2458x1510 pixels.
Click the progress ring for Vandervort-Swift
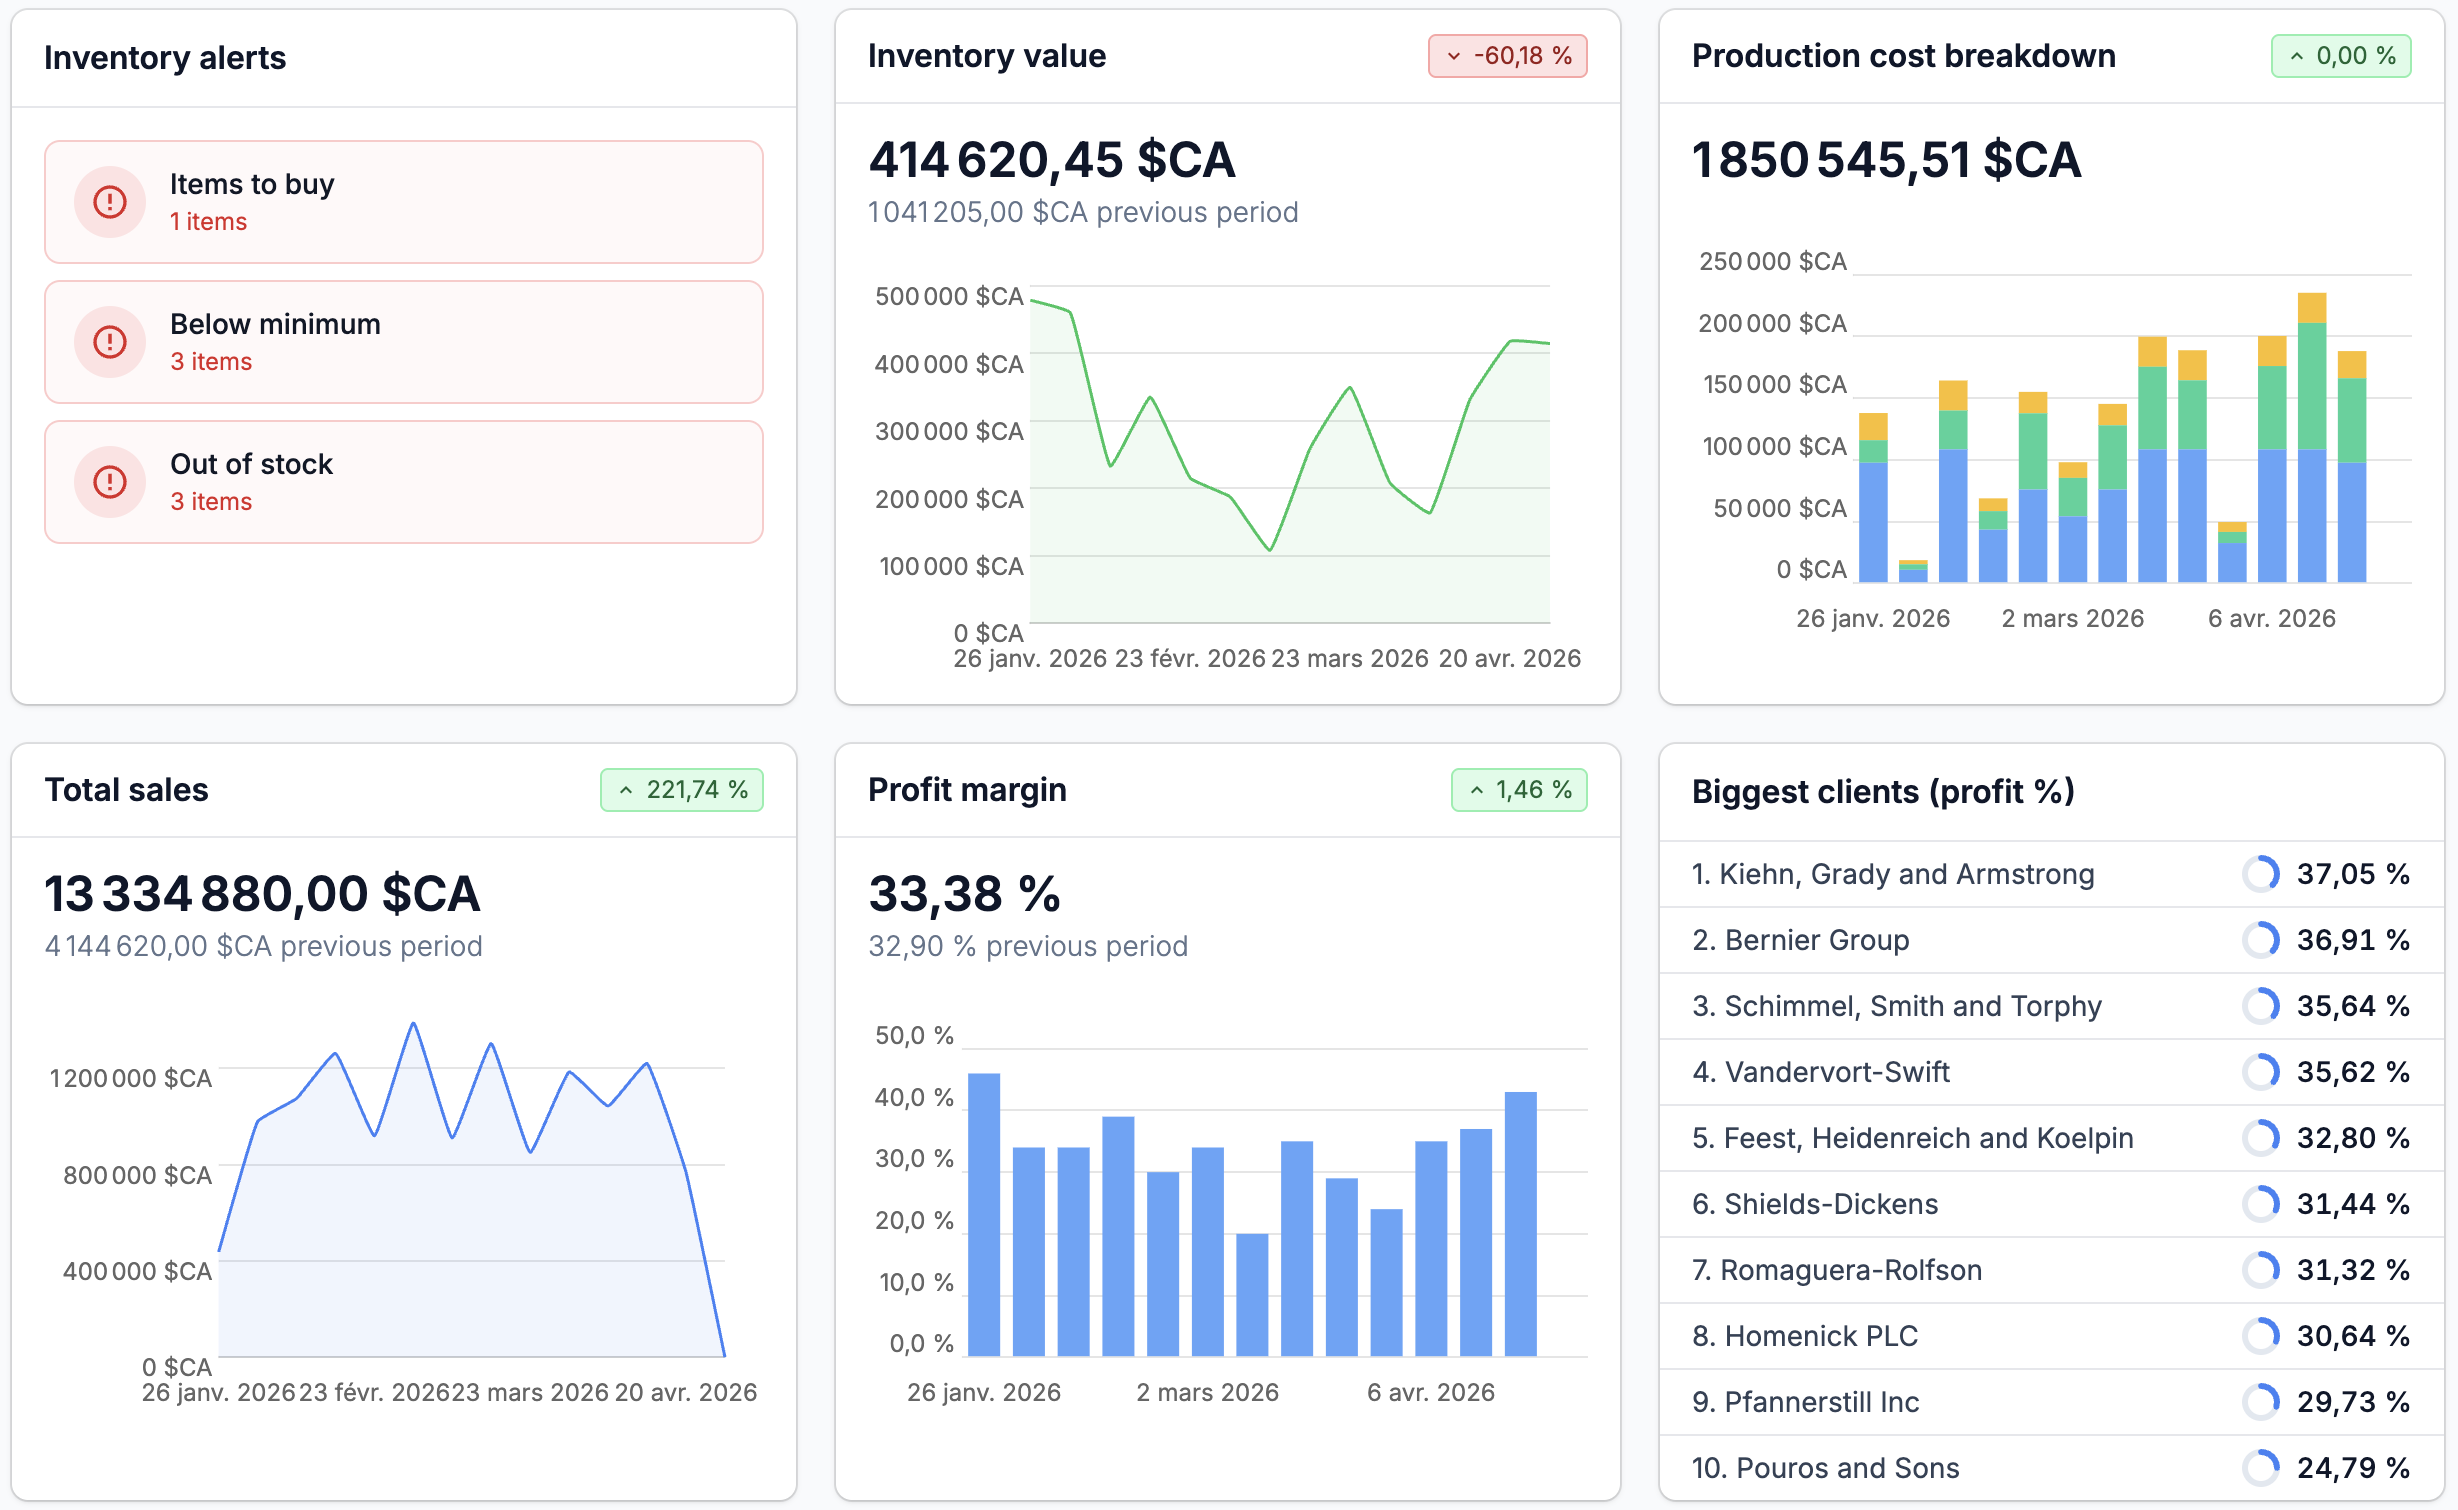[2260, 1072]
